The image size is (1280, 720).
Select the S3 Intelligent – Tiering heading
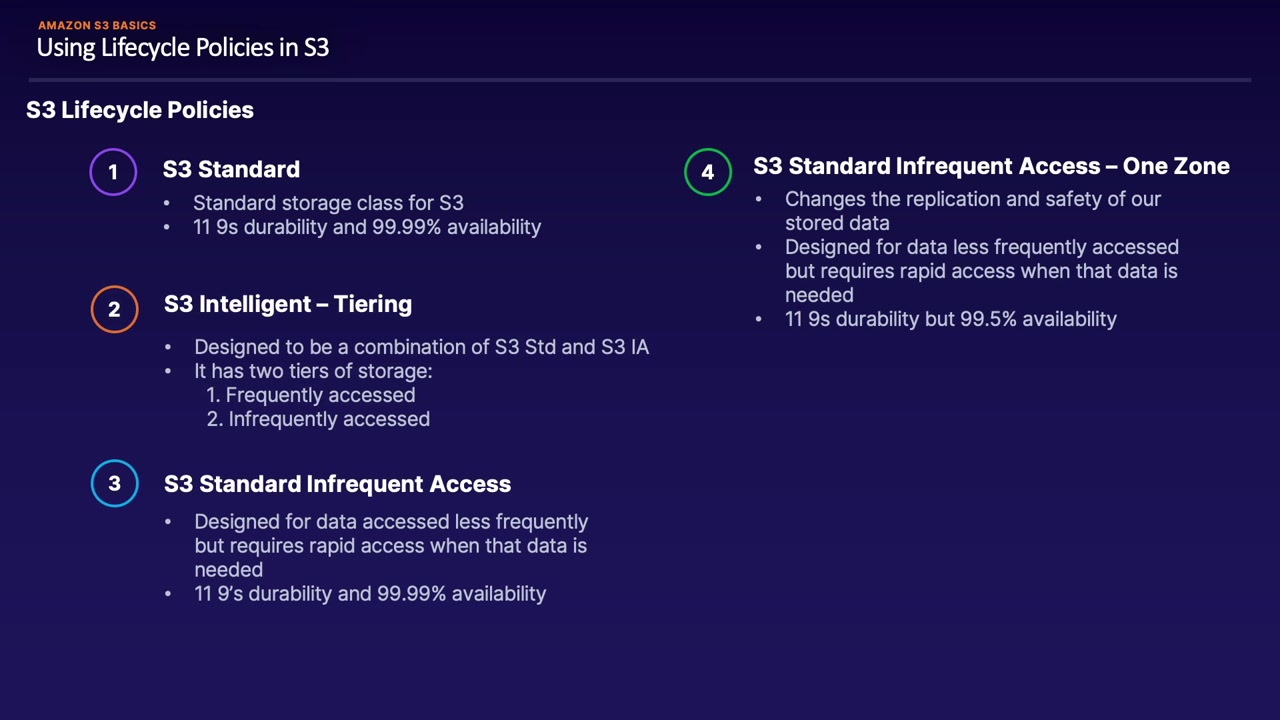288,304
